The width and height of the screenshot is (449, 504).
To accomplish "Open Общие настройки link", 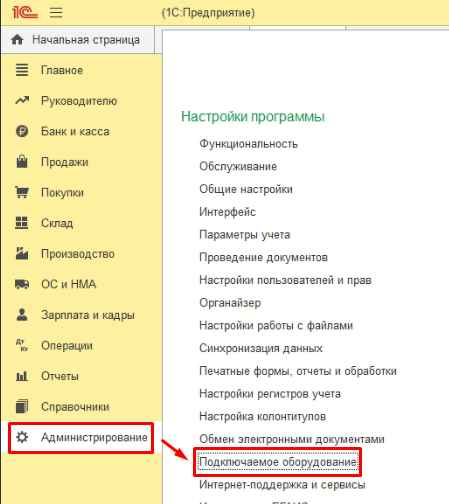I will (246, 189).
